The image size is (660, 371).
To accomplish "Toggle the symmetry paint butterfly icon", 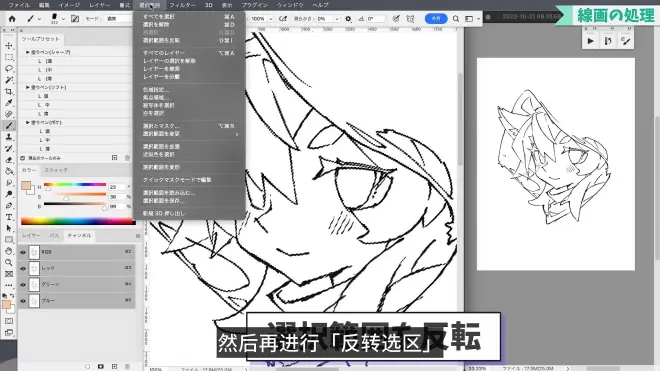I will (x=410, y=19).
